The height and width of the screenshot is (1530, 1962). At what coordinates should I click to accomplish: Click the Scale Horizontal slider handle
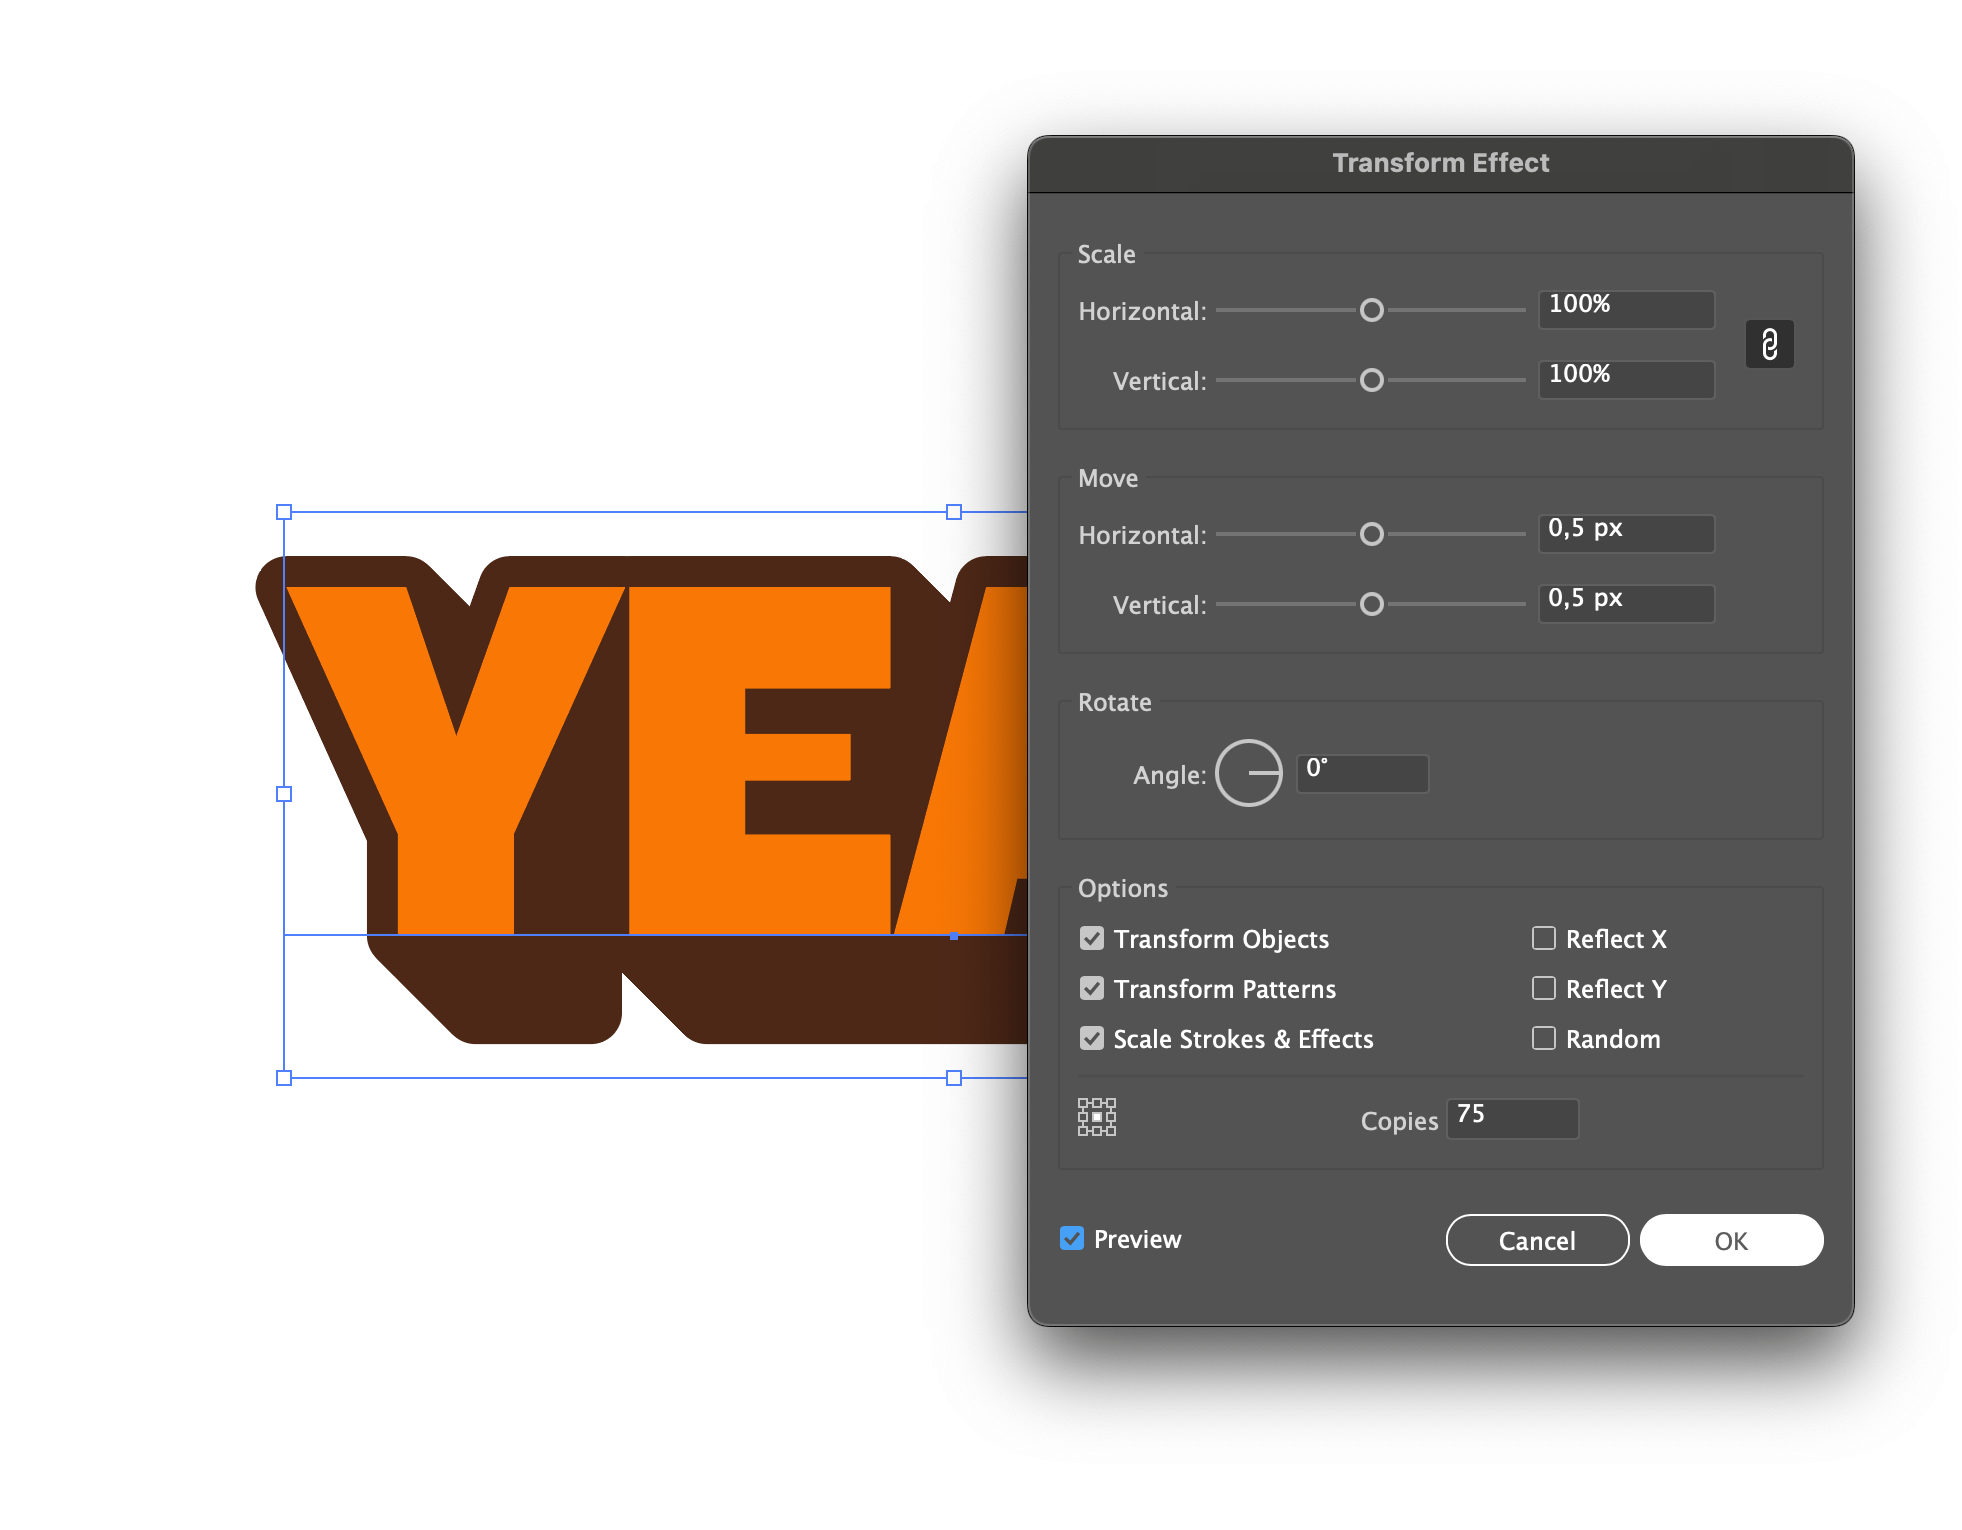coord(1372,311)
